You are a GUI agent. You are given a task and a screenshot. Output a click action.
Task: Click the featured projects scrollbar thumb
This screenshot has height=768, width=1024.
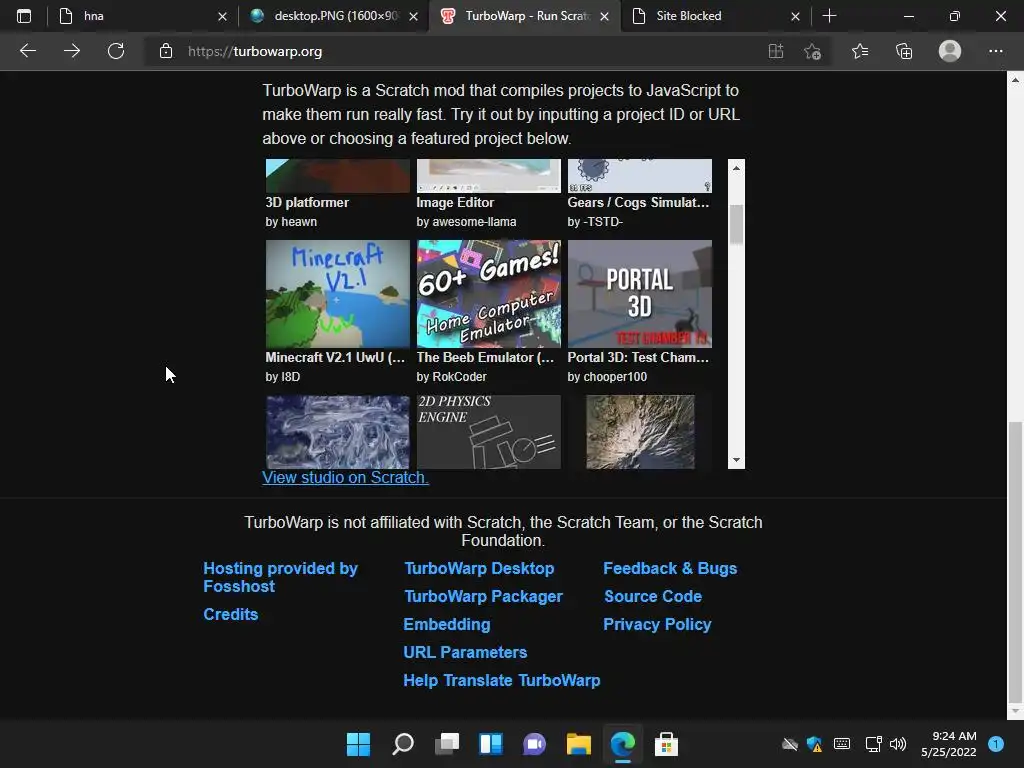tap(736, 224)
